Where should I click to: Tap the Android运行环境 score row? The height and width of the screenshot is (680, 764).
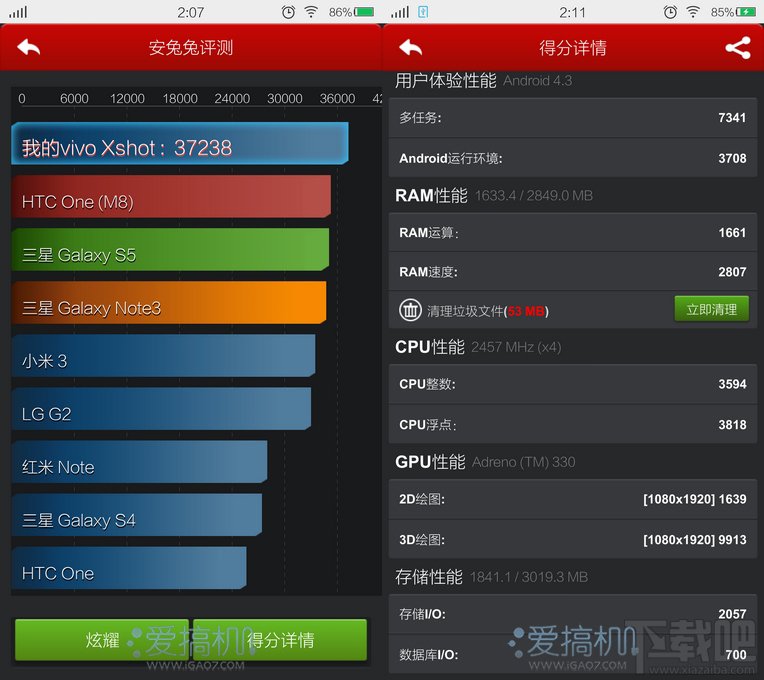coord(573,158)
